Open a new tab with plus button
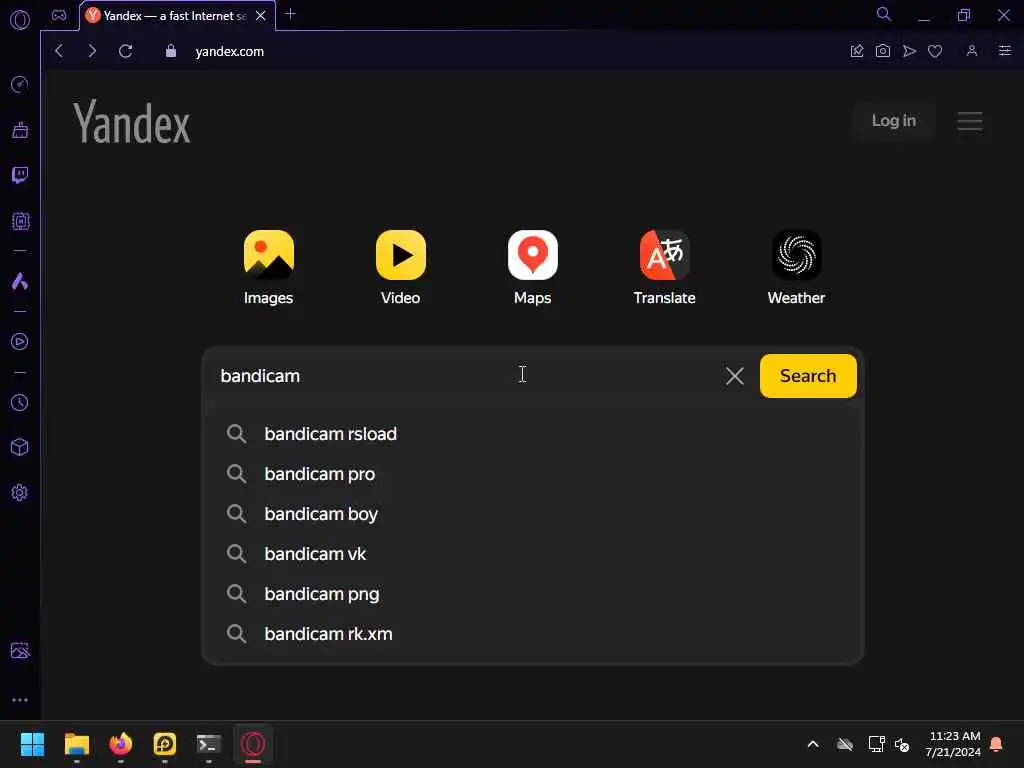The width and height of the screenshot is (1024, 768). coord(291,14)
